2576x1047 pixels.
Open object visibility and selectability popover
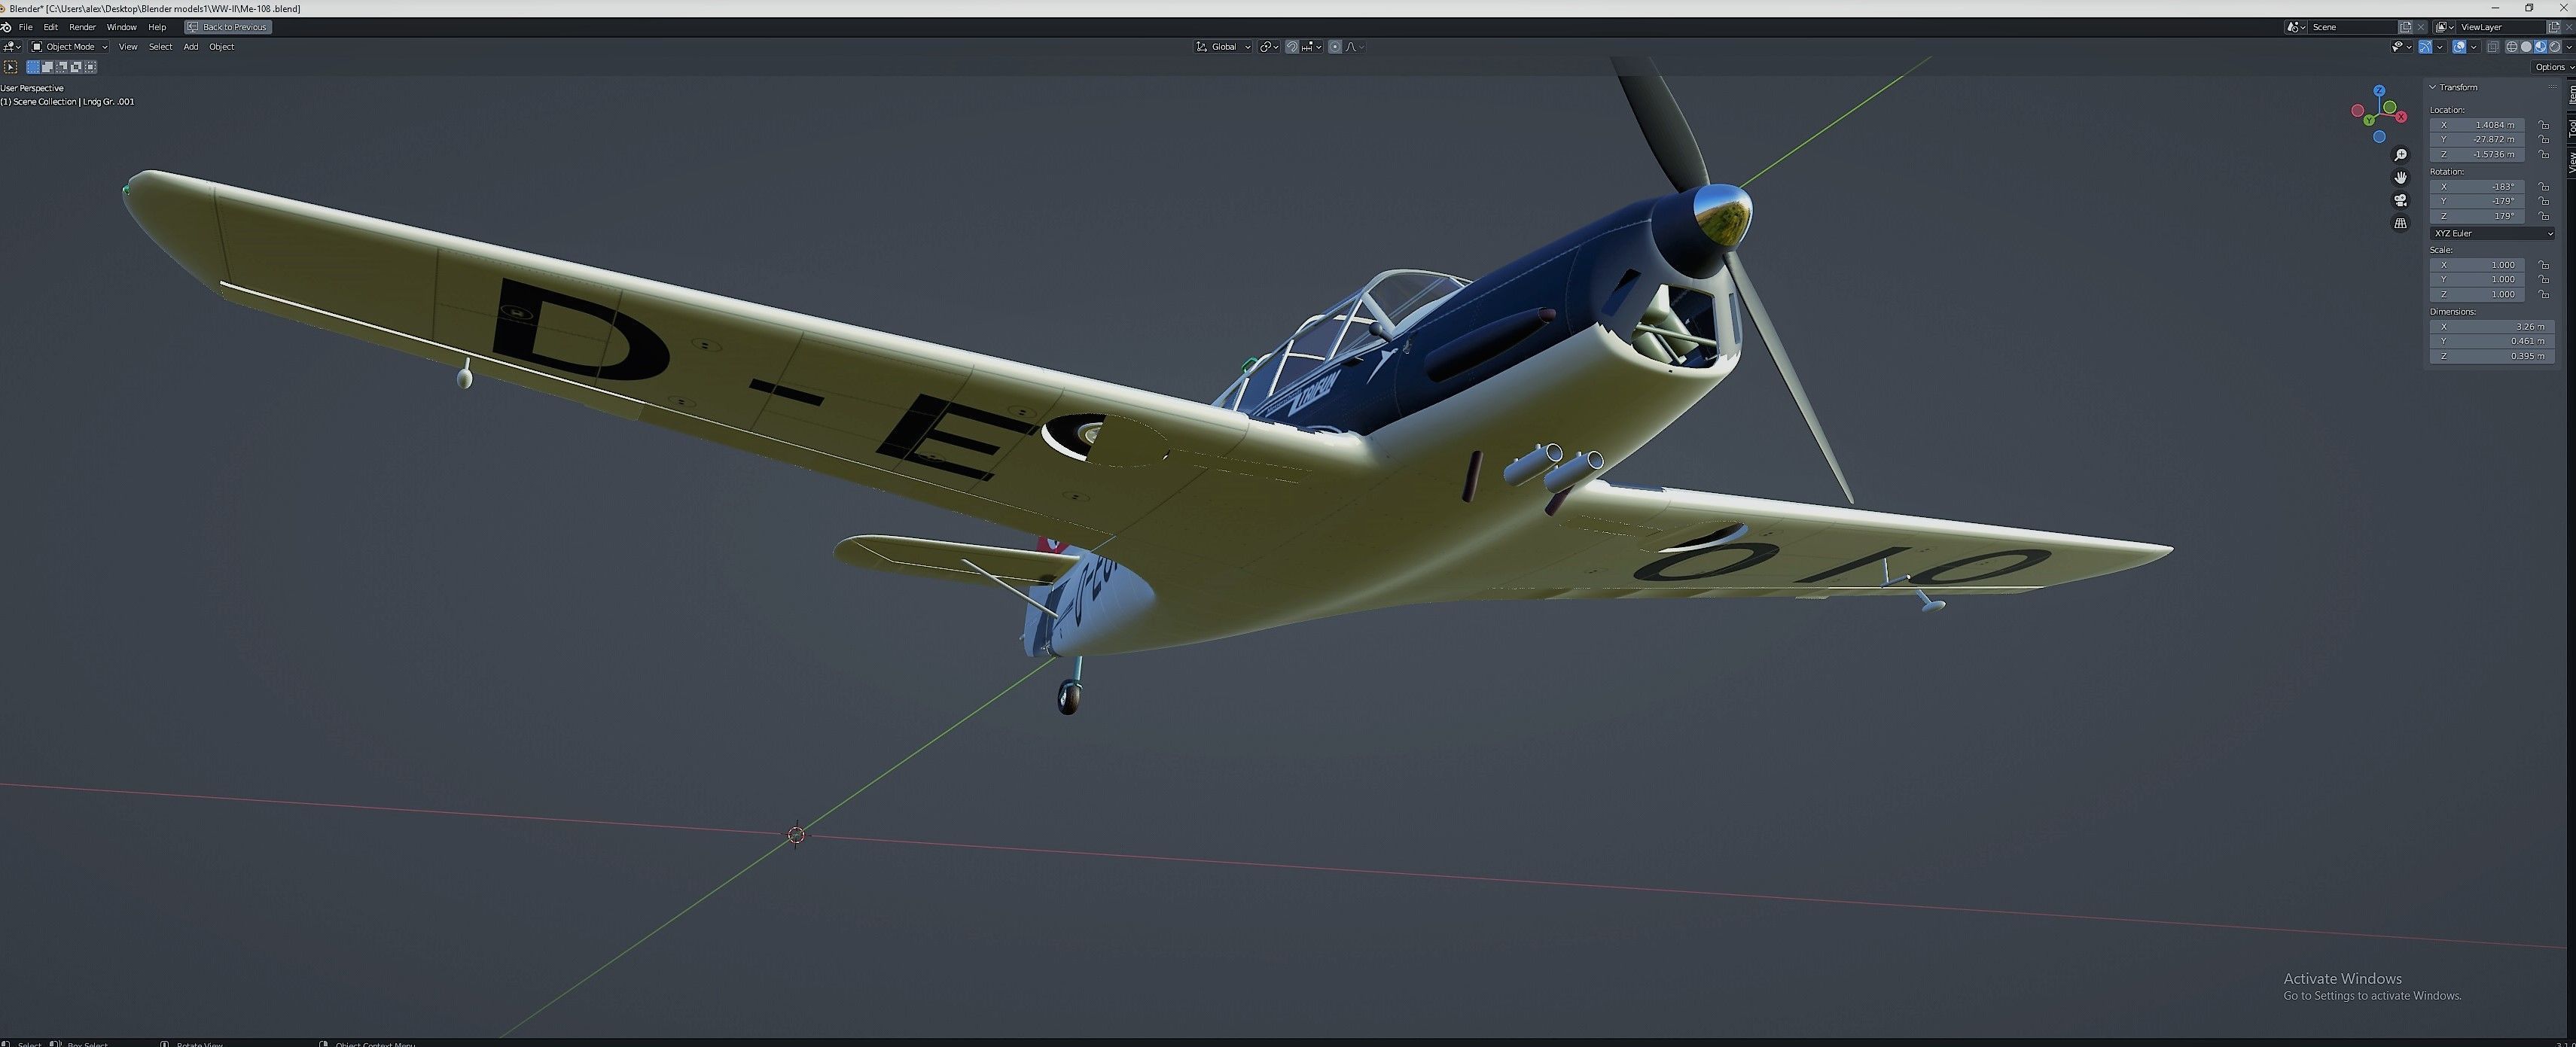point(2403,47)
